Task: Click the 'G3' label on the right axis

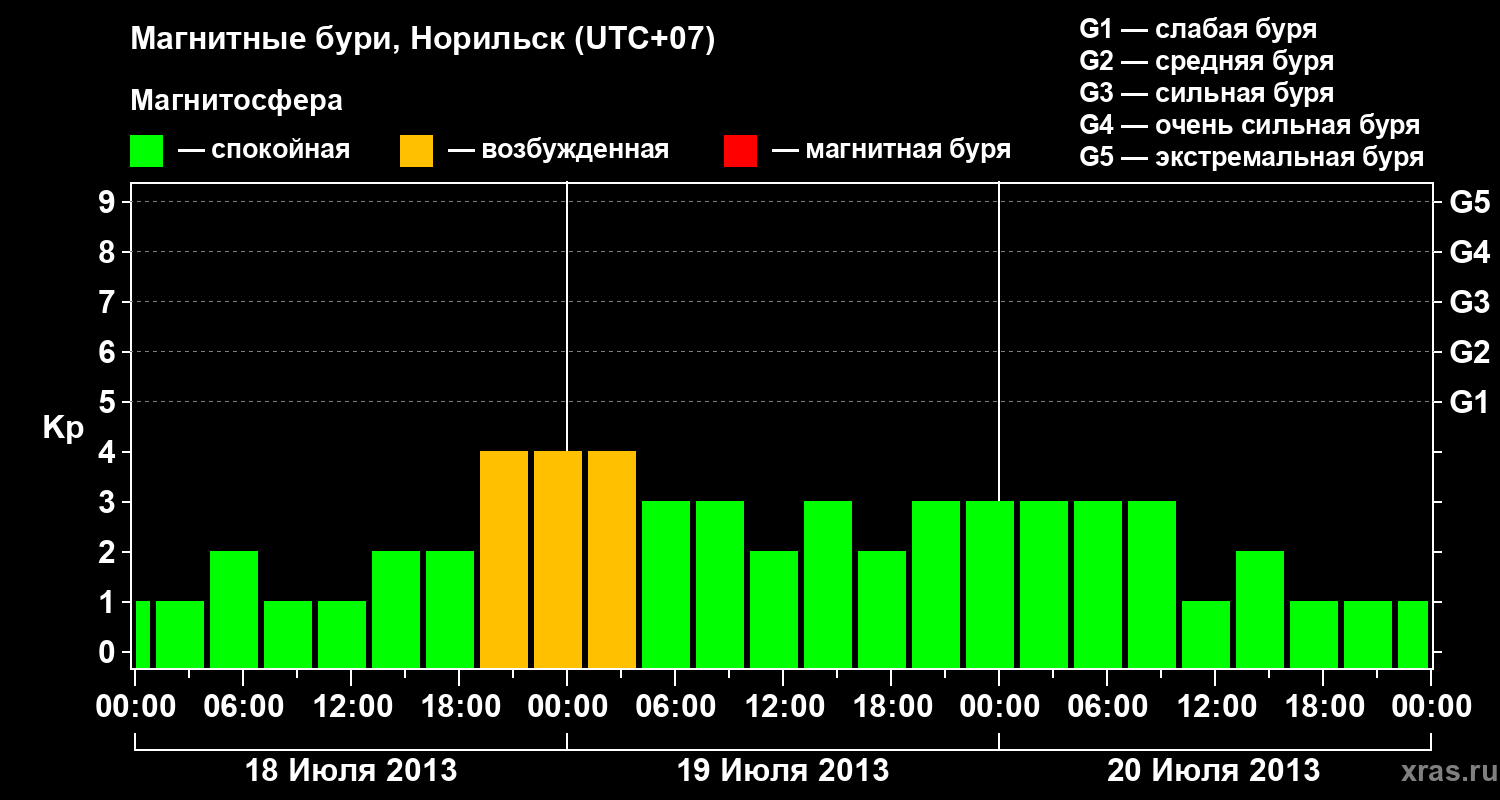Action: tap(1469, 302)
